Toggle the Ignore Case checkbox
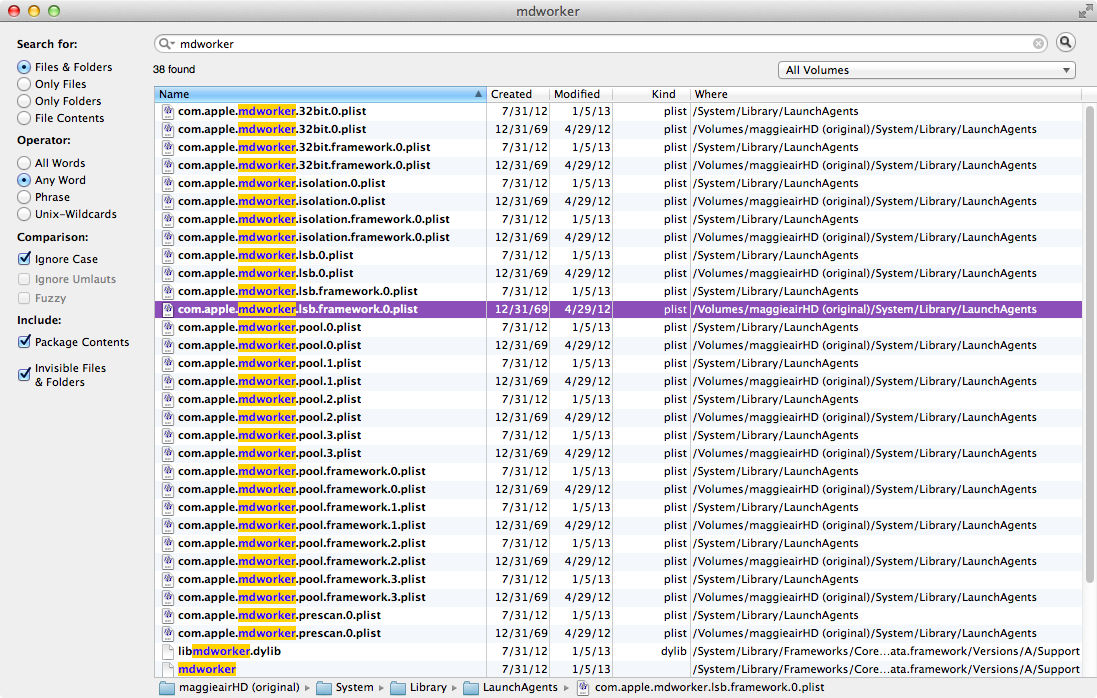The width and height of the screenshot is (1097, 698). (24, 259)
